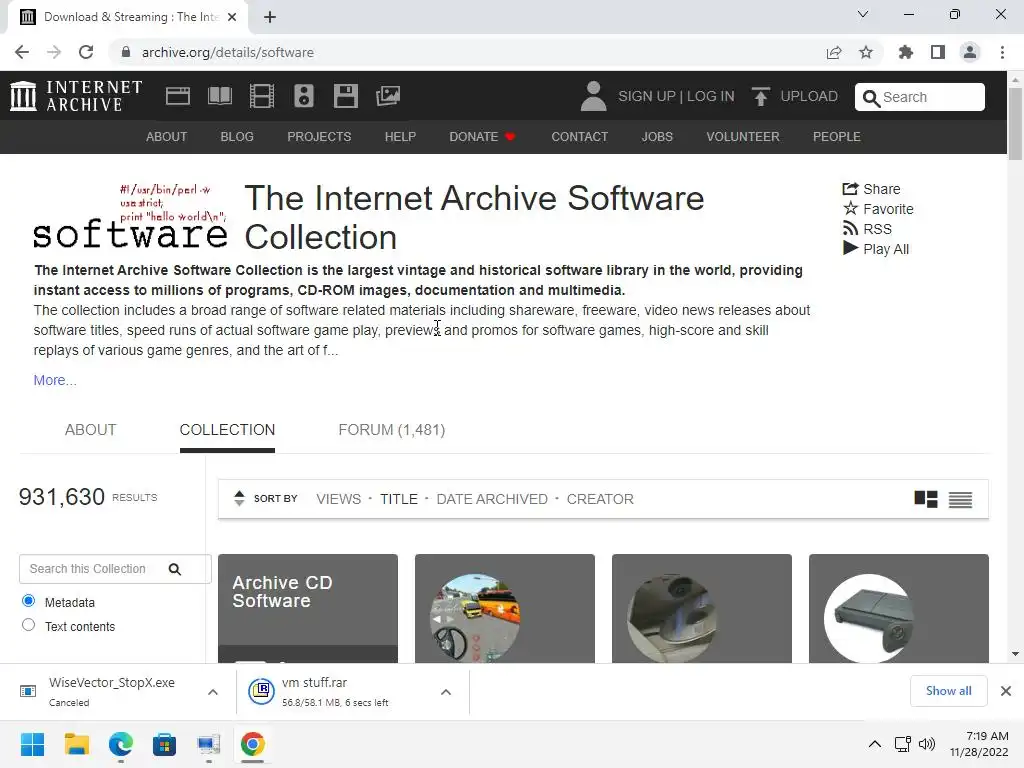Image resolution: width=1024 pixels, height=768 pixels.
Task: Go back in the browser
Action: (22, 52)
